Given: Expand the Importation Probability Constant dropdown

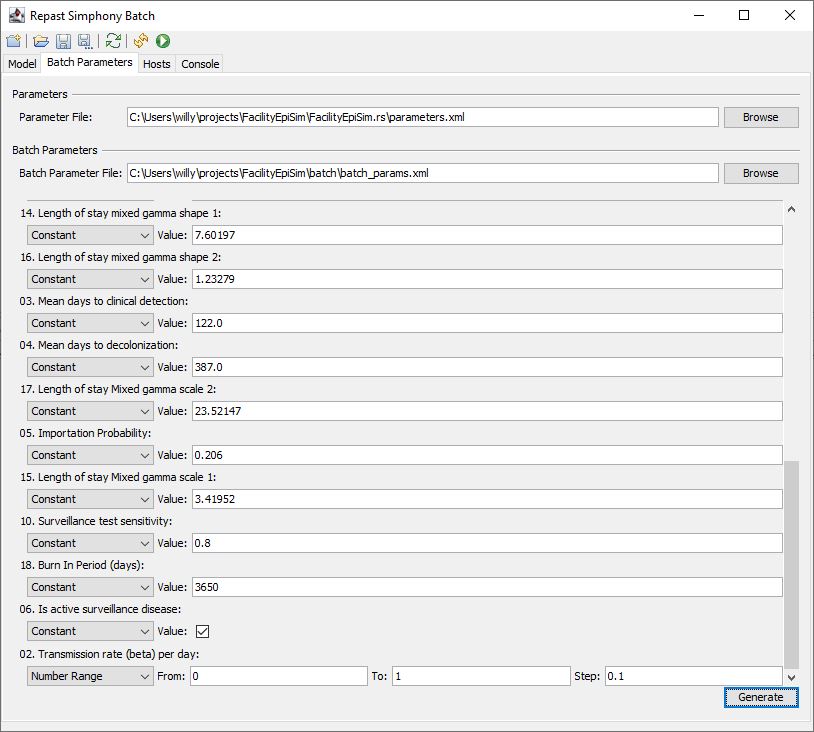Looking at the screenshot, I should coord(90,455).
